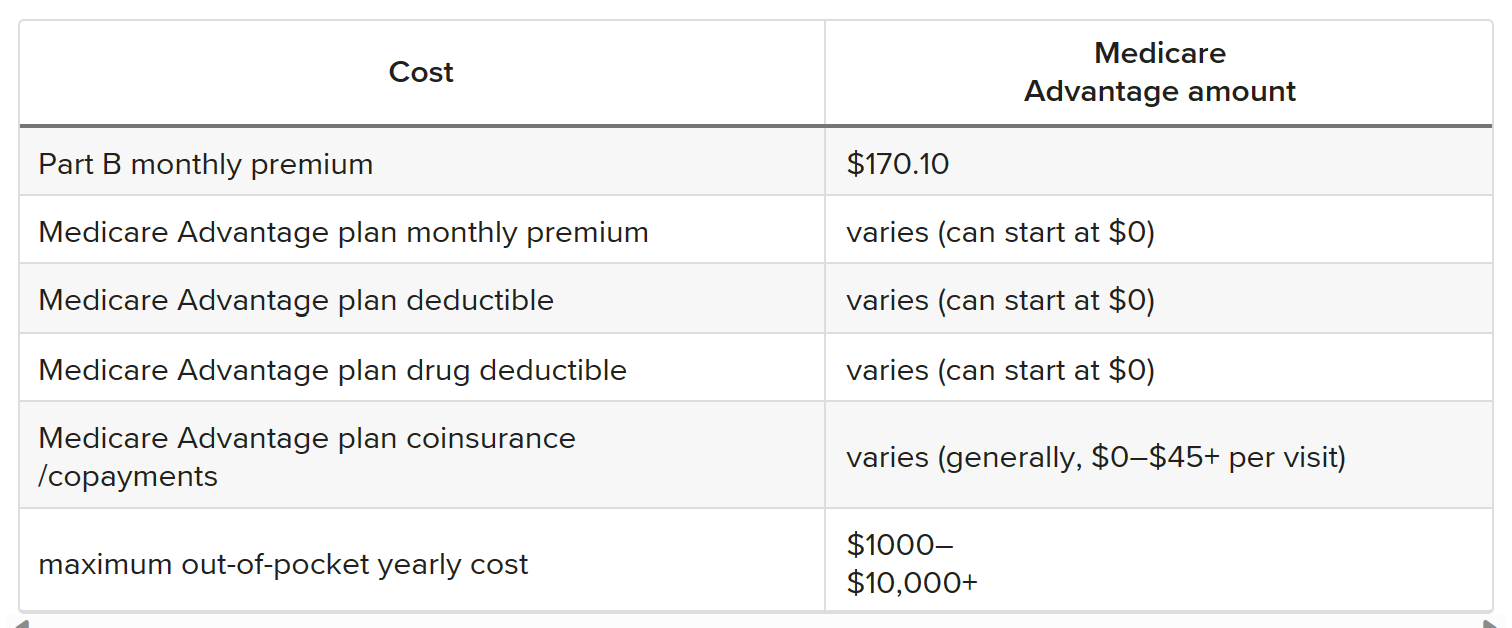Click the right scroll arrow of the horizontal scrollbar
The image size is (1512, 628).
(x=1490, y=623)
